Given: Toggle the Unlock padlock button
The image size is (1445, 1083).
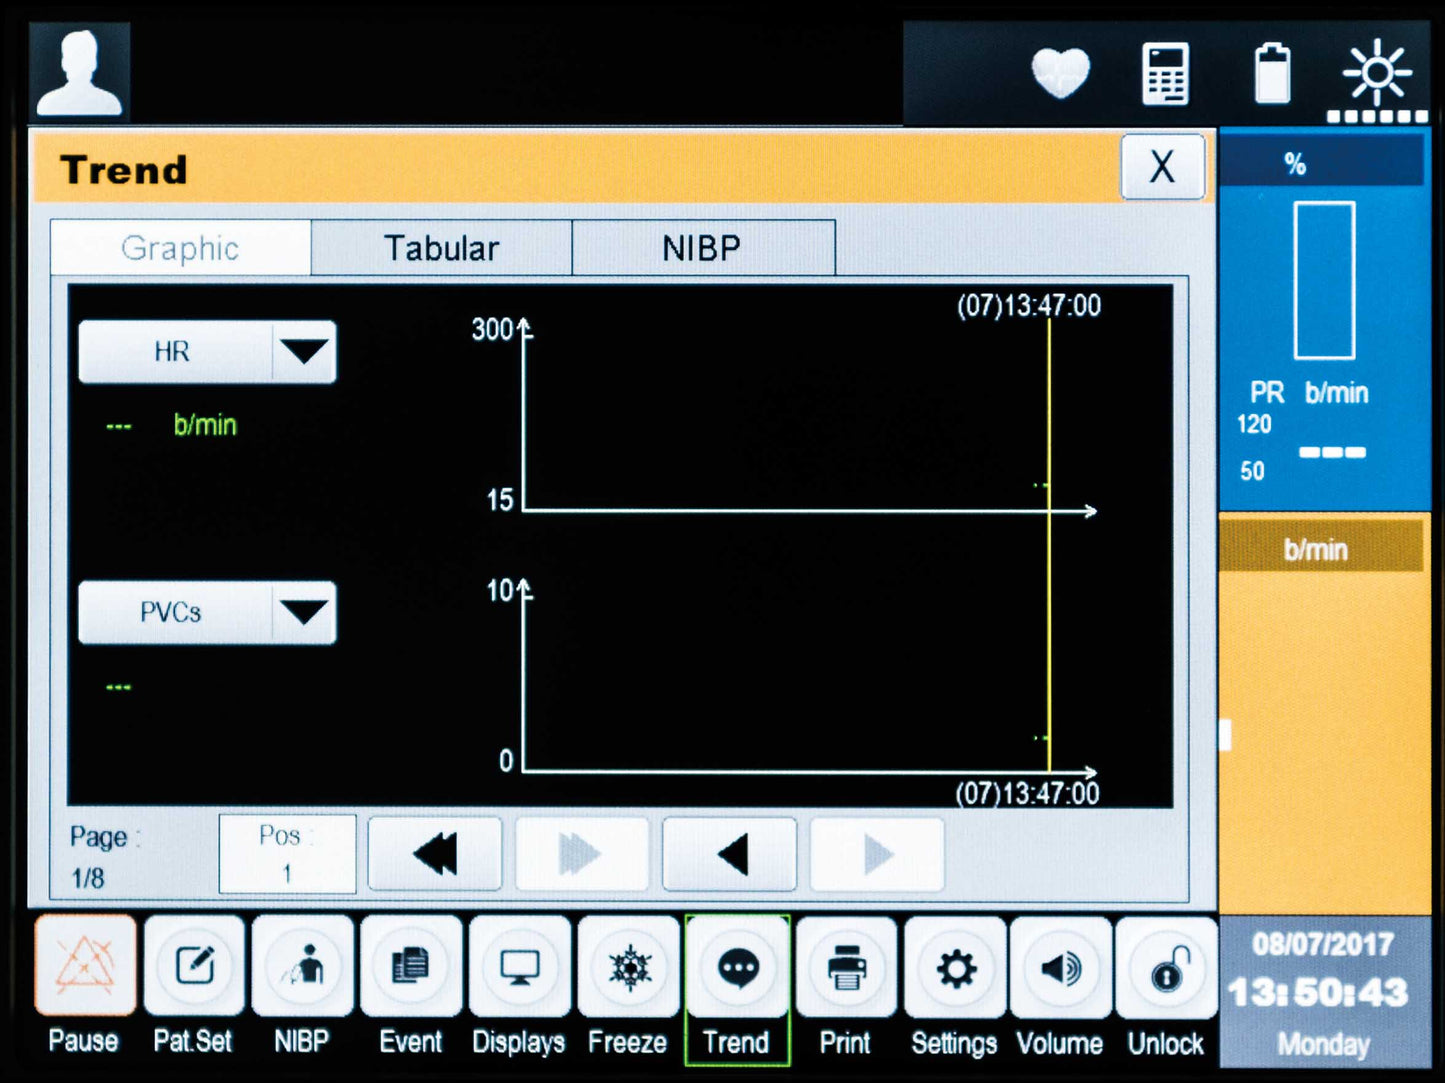Looking at the screenshot, I should tap(1166, 967).
